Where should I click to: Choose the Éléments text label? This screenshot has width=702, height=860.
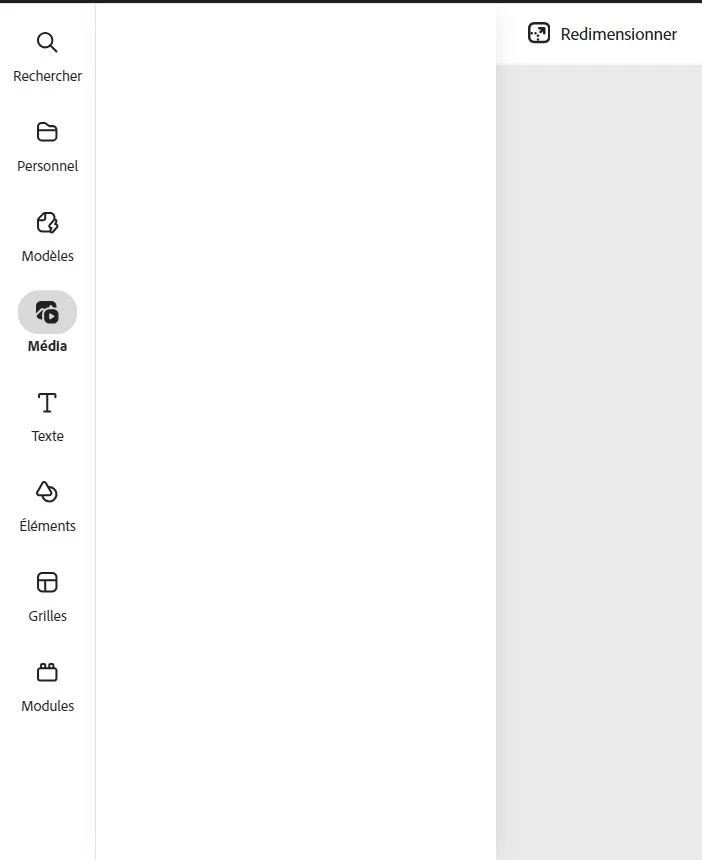(48, 525)
